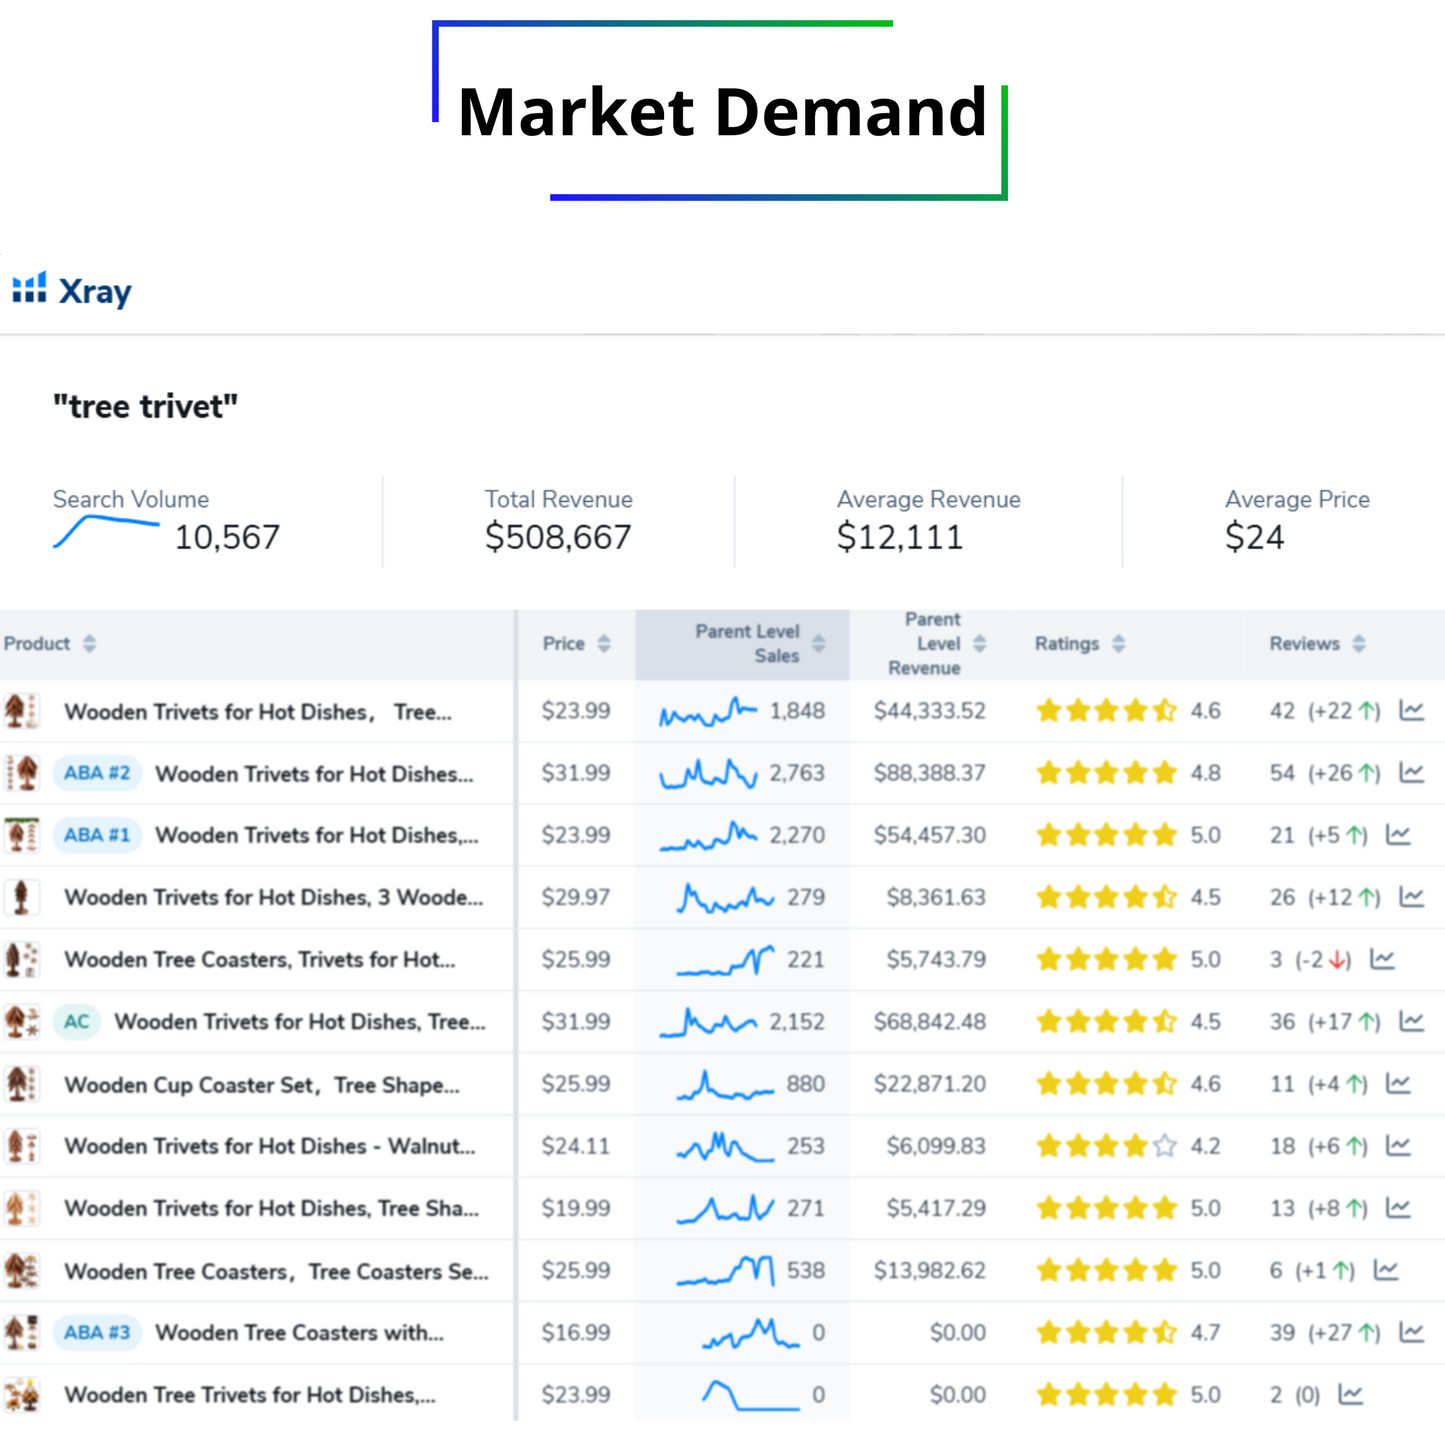Click the $5,417.29 revenue cell
This screenshot has width=1445, height=1445.
[936, 1209]
